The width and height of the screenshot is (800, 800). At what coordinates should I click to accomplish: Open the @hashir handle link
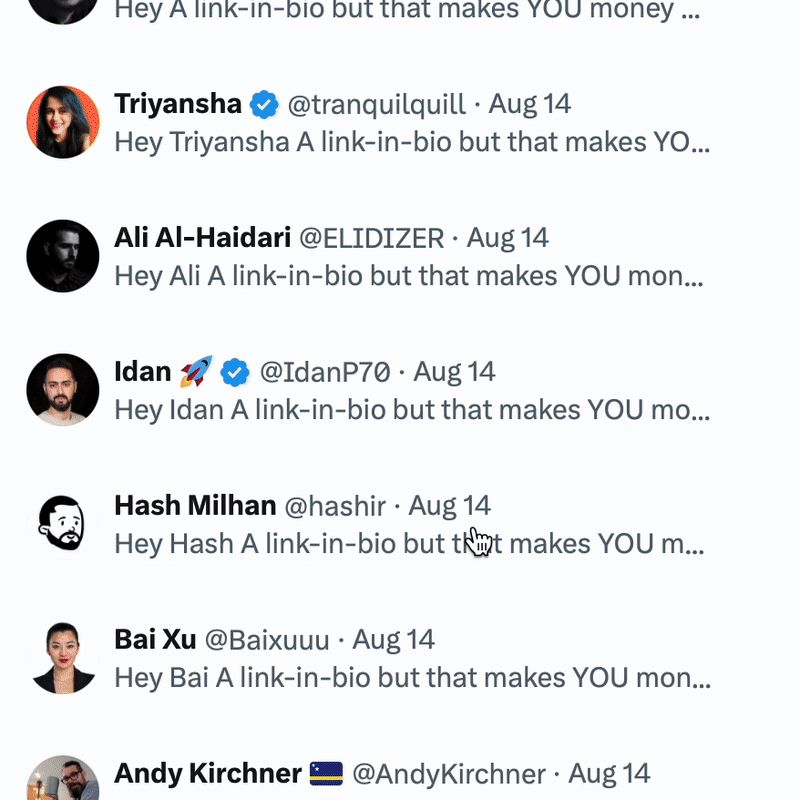click(335, 506)
